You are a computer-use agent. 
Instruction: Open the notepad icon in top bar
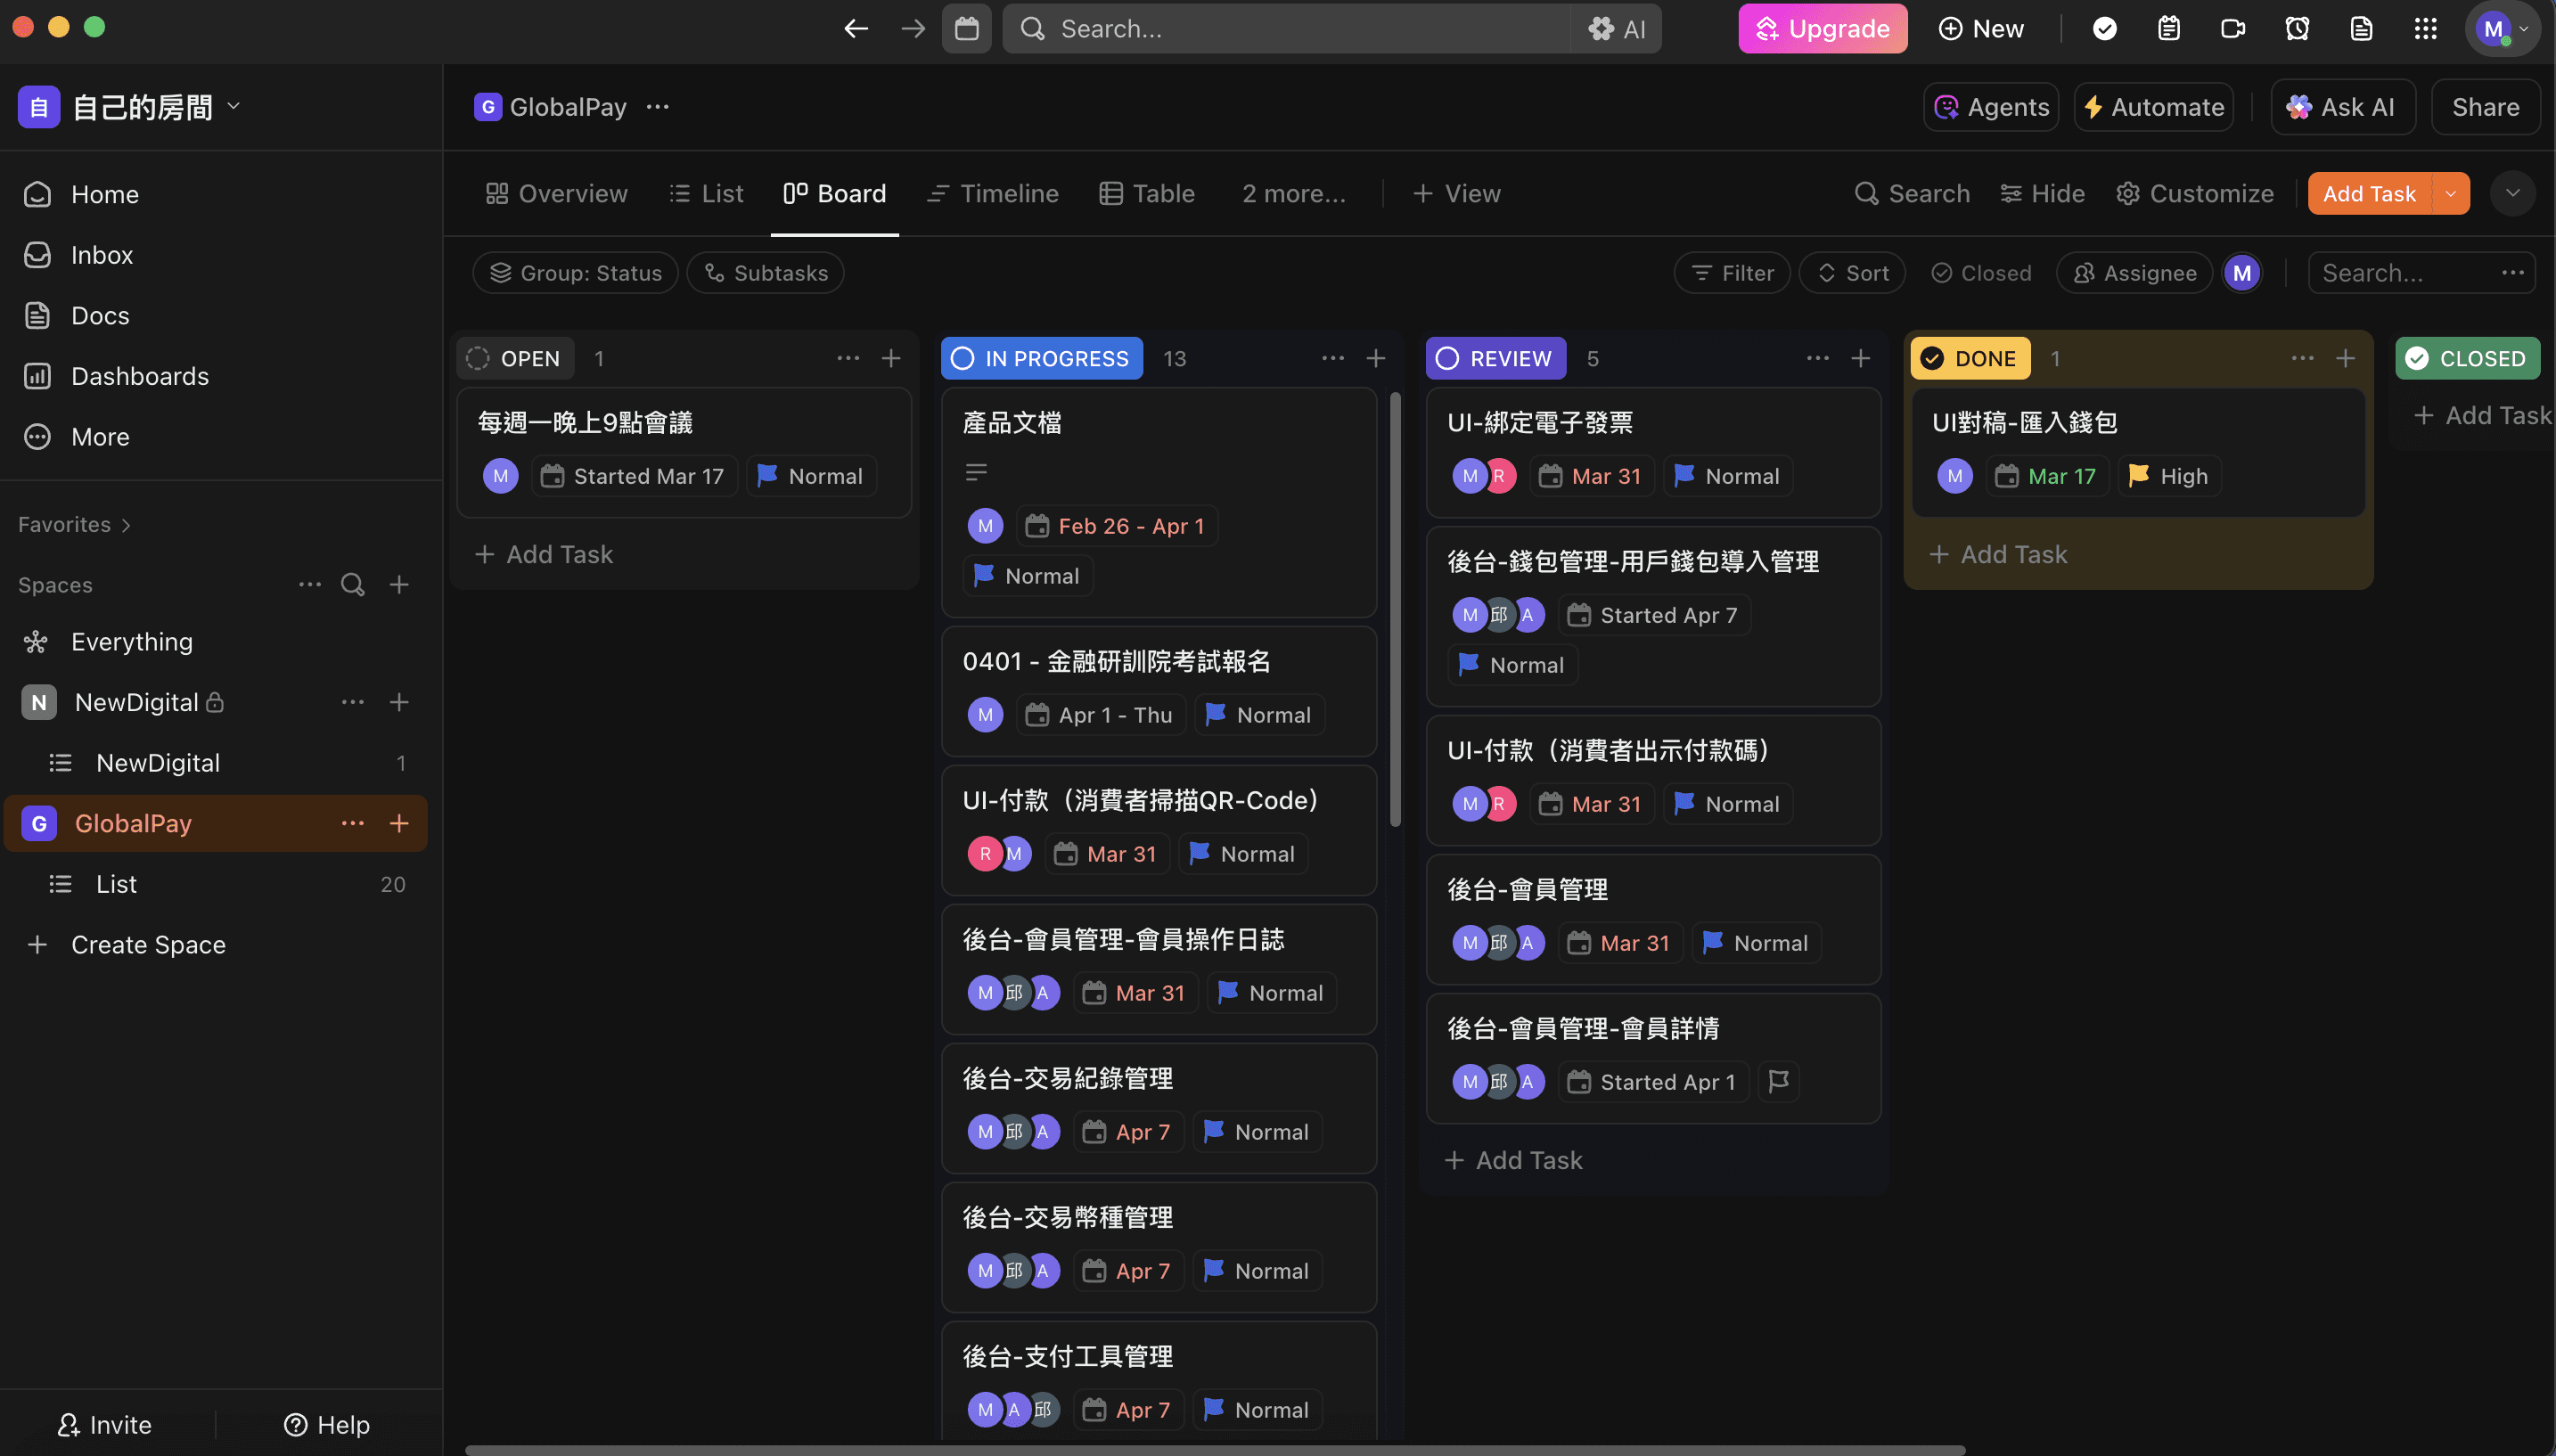[x=2168, y=28]
